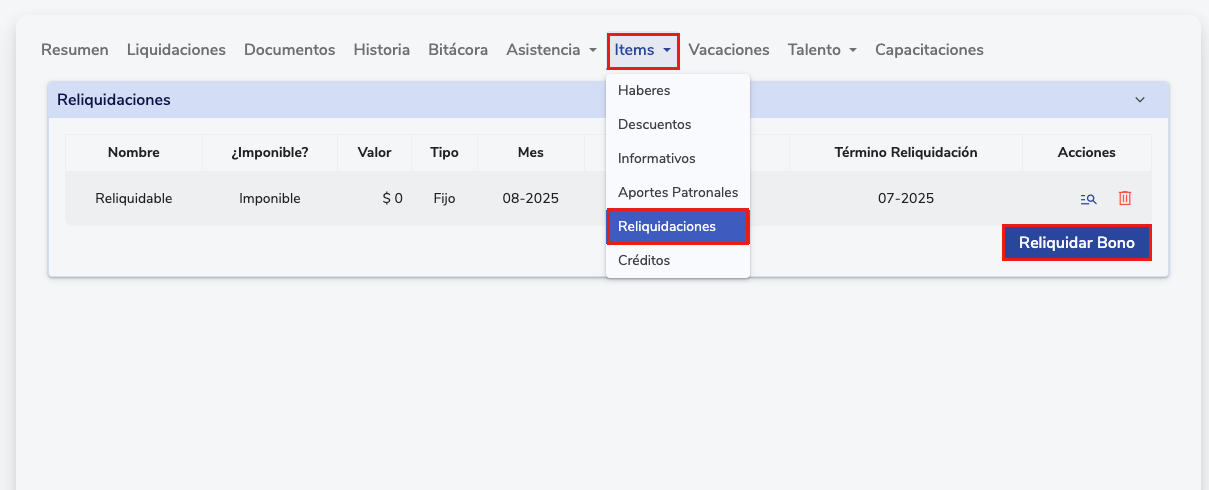Open the Items dropdown menu
This screenshot has width=1209, height=490.
[x=643, y=50]
